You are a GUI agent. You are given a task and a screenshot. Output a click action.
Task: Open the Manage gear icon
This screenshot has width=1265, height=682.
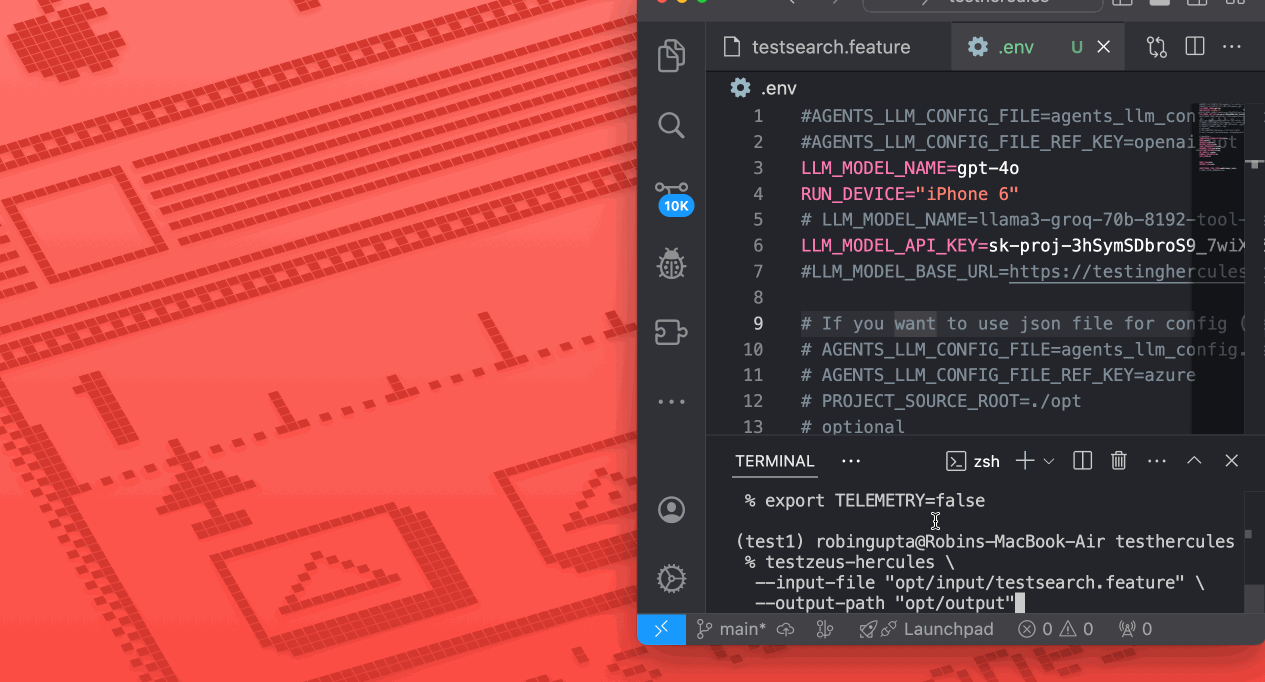(671, 578)
